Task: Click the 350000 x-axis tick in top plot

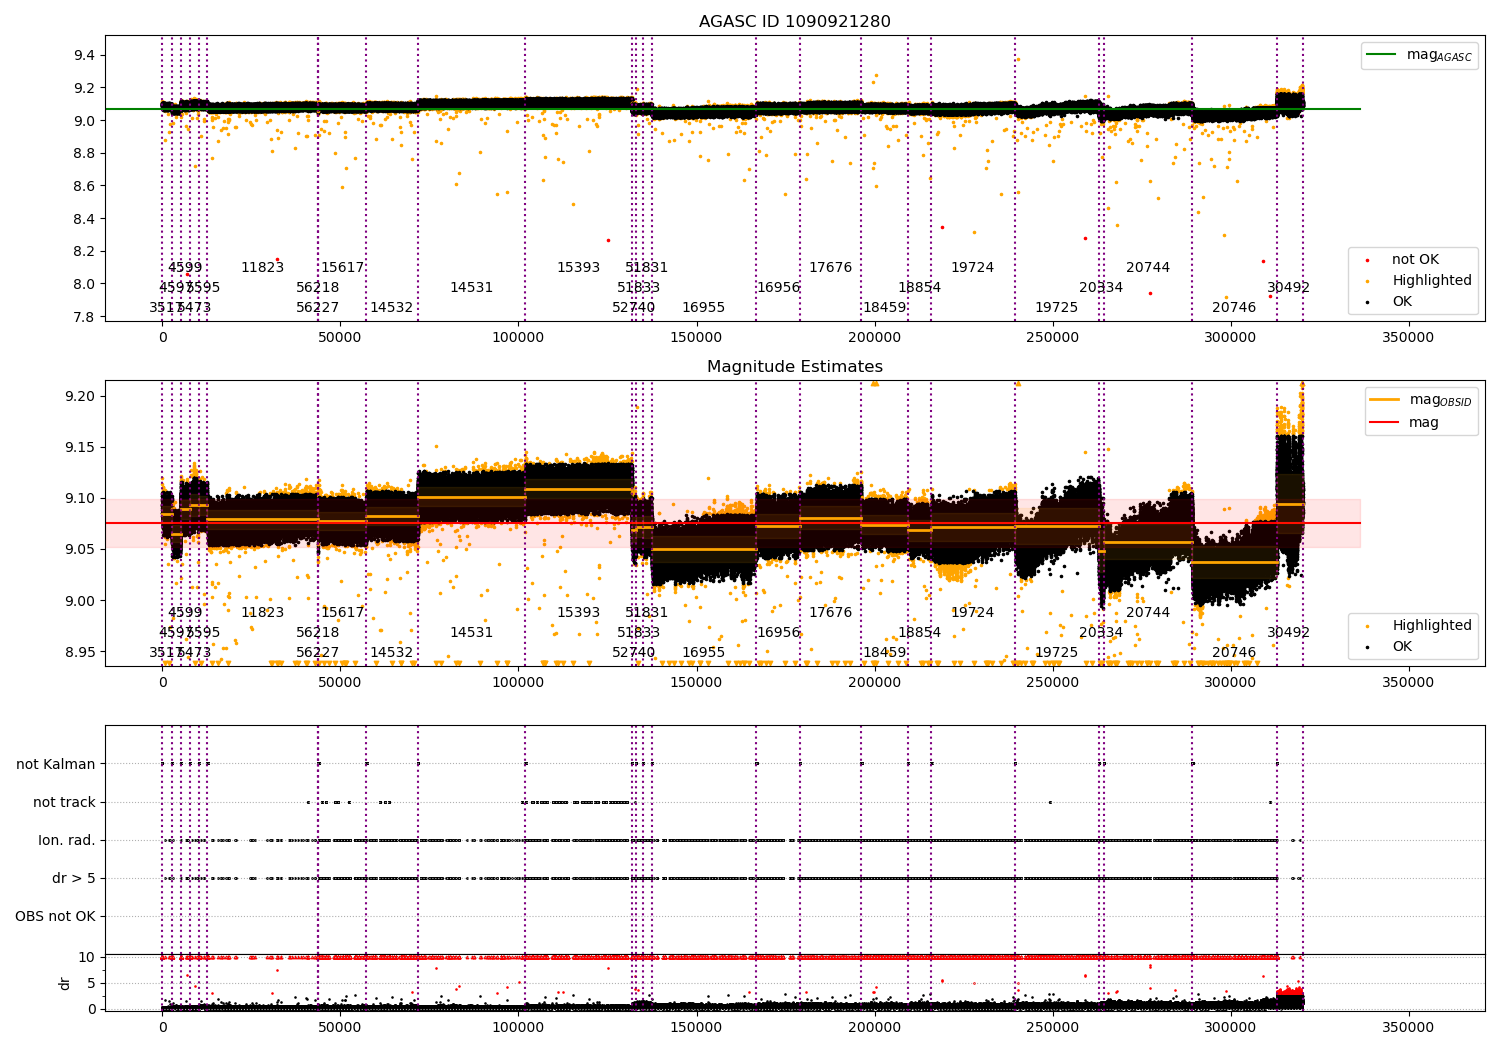Action: coord(1407,338)
